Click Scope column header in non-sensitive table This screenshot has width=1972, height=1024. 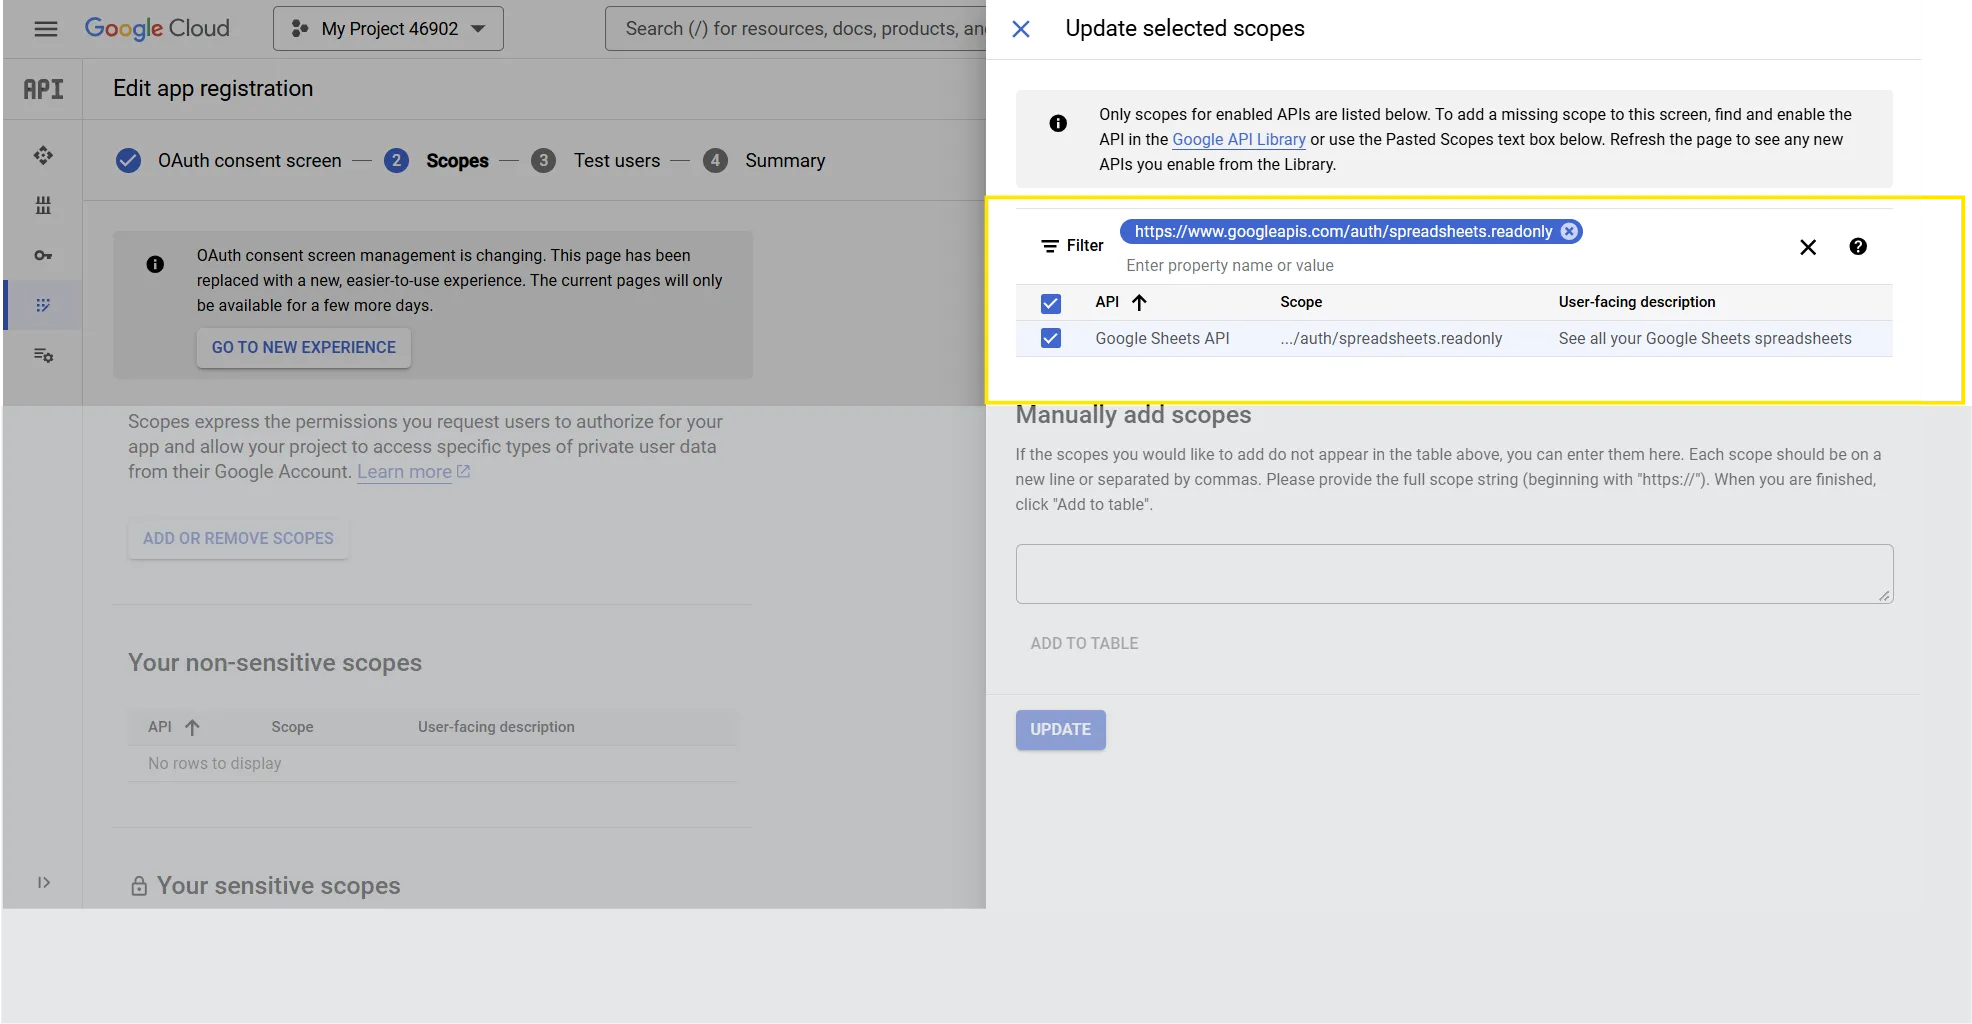292,727
